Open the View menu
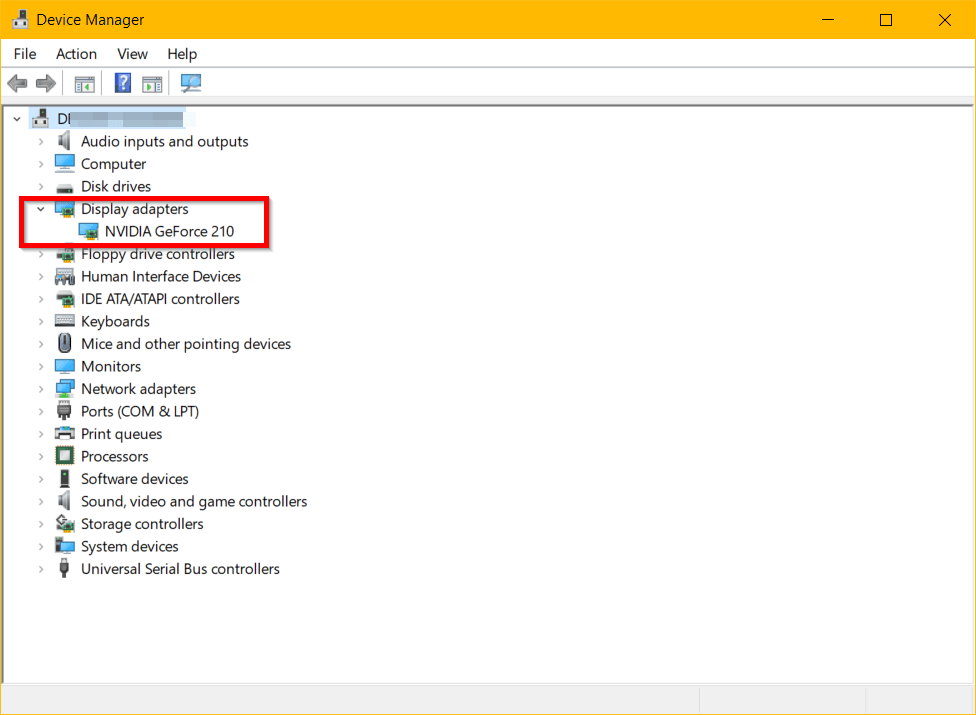This screenshot has height=715, width=976. 131,54
